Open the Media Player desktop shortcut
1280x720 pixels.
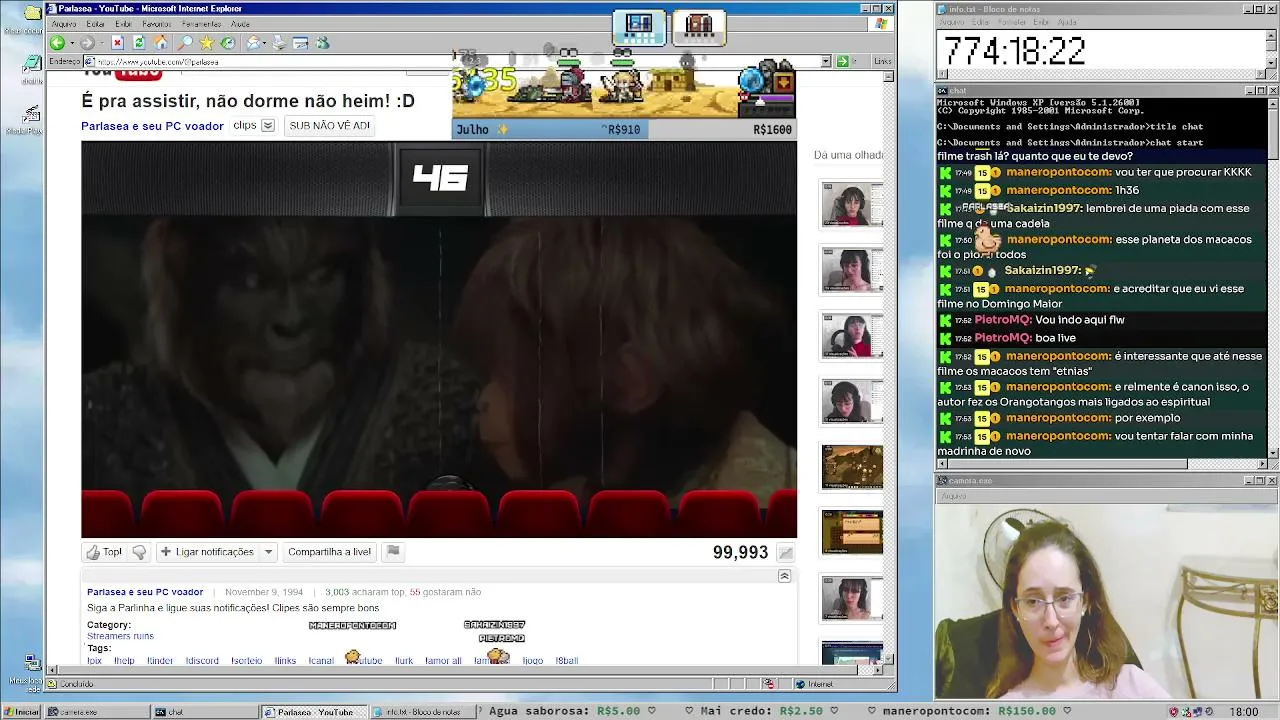(31, 115)
